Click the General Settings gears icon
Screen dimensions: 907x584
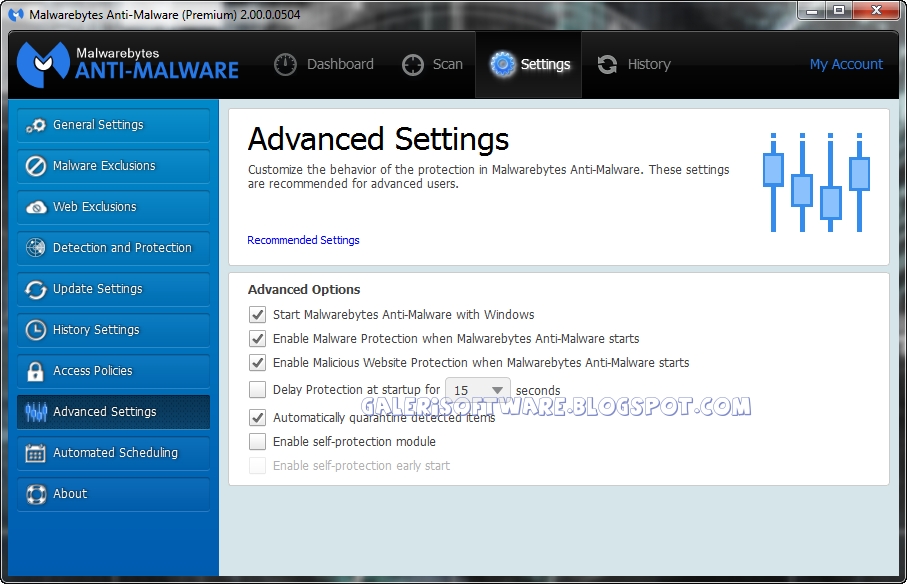click(x=35, y=125)
